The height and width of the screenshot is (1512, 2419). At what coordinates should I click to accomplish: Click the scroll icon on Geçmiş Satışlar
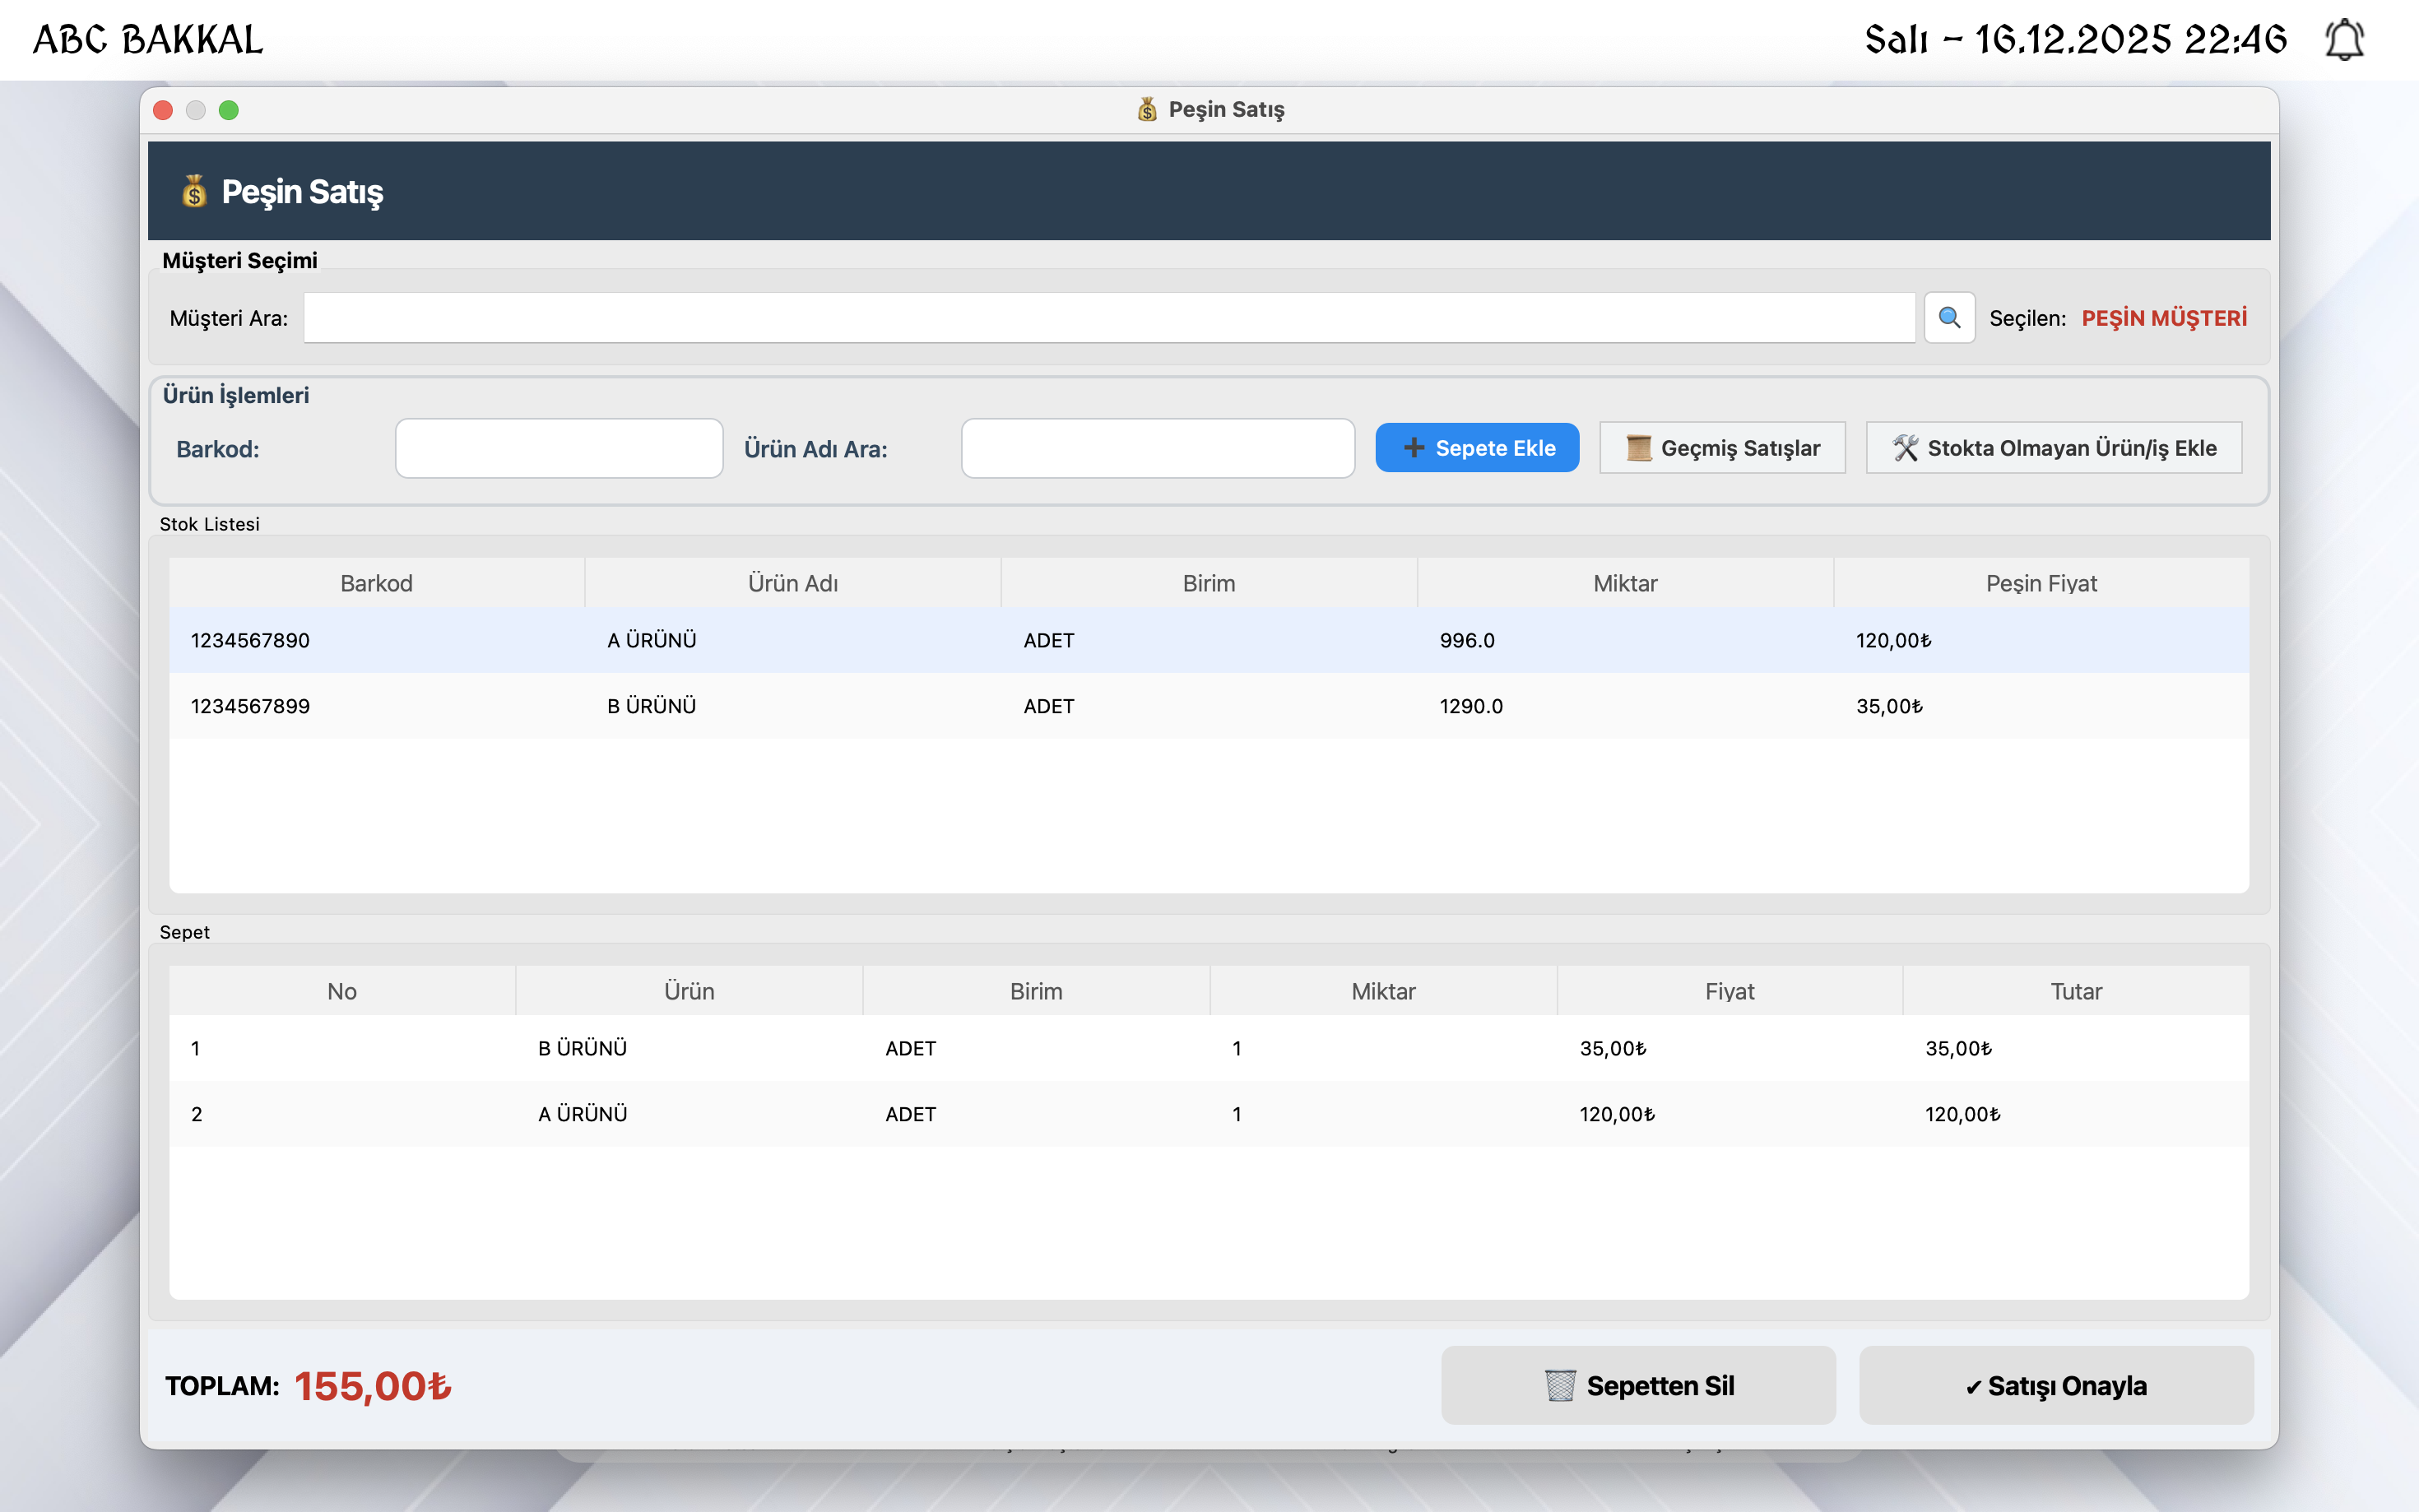pos(1638,448)
